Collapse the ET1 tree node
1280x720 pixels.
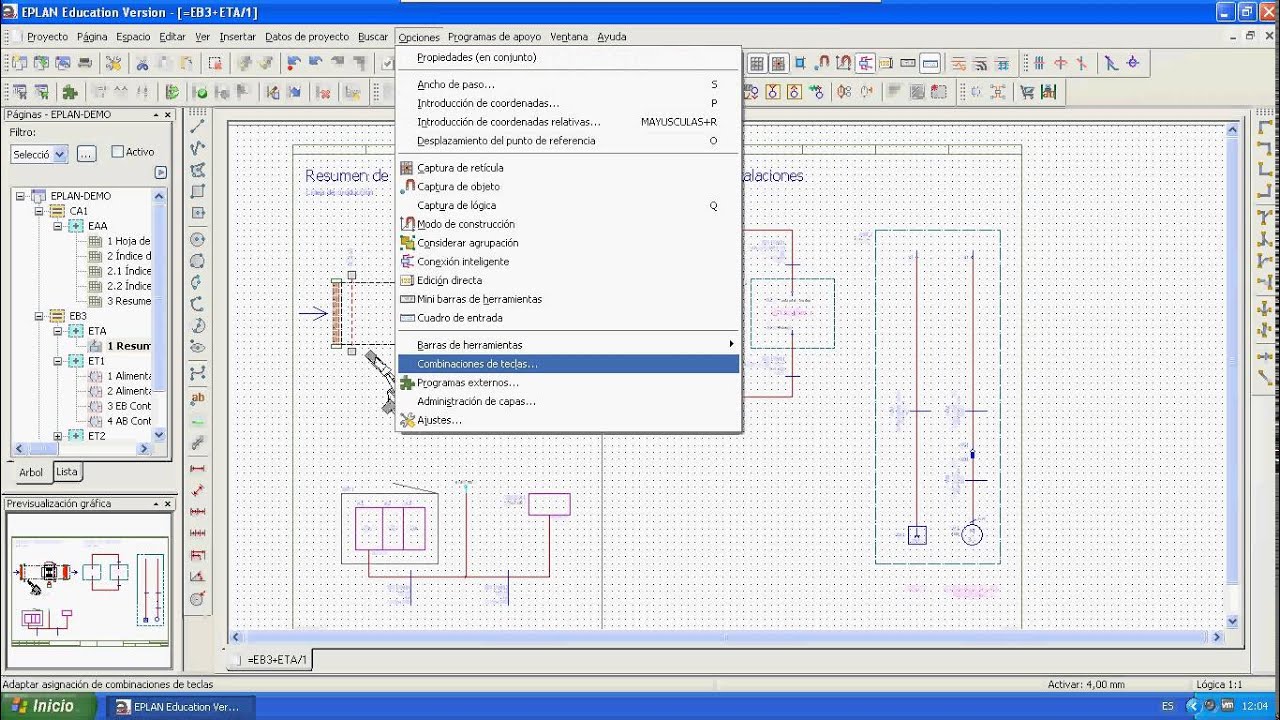pyautogui.click(x=58, y=361)
